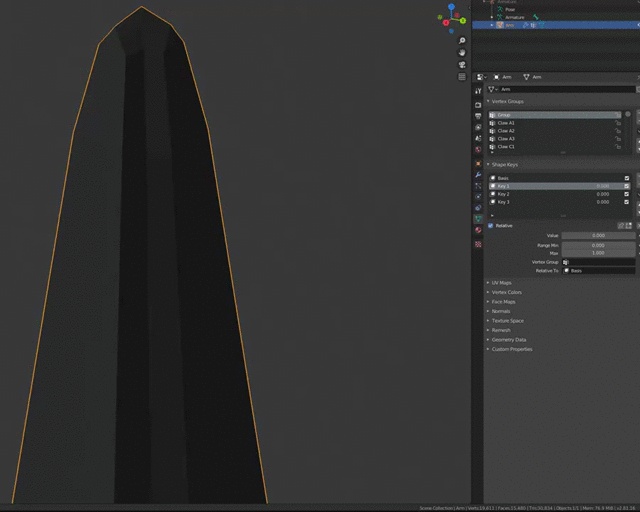This screenshot has height=512, width=640.
Task: Click the Max range slider field
Action: (598, 253)
